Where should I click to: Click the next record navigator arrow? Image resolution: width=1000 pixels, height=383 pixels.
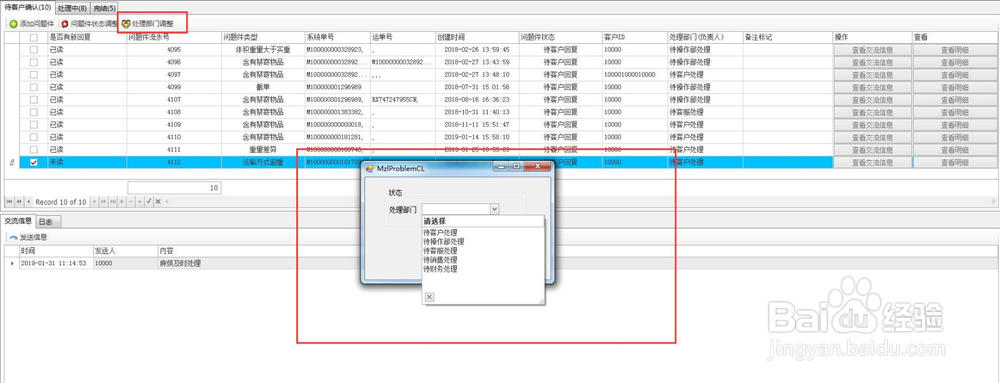coord(95,202)
